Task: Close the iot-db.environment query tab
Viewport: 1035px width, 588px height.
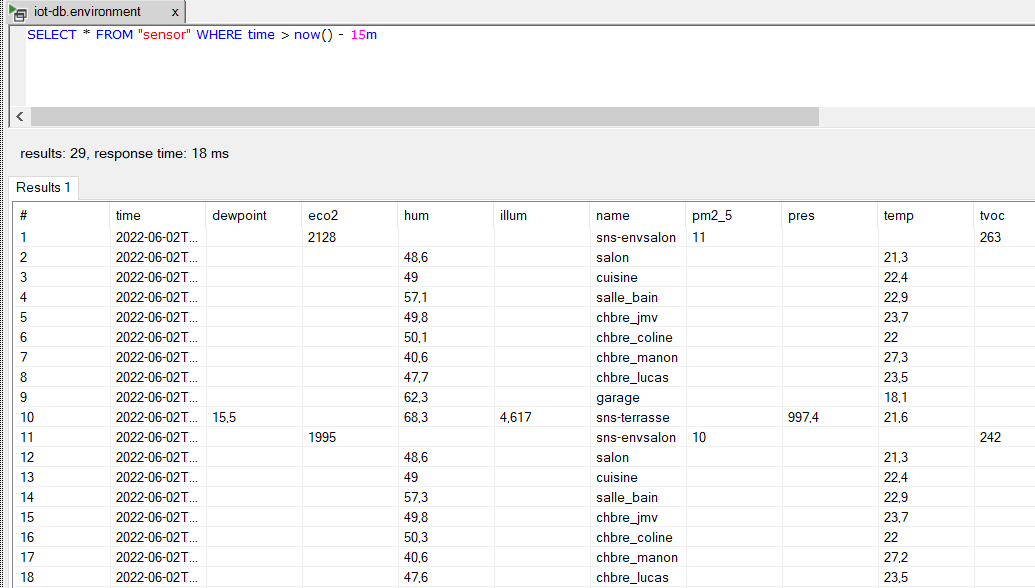Action: [175, 13]
